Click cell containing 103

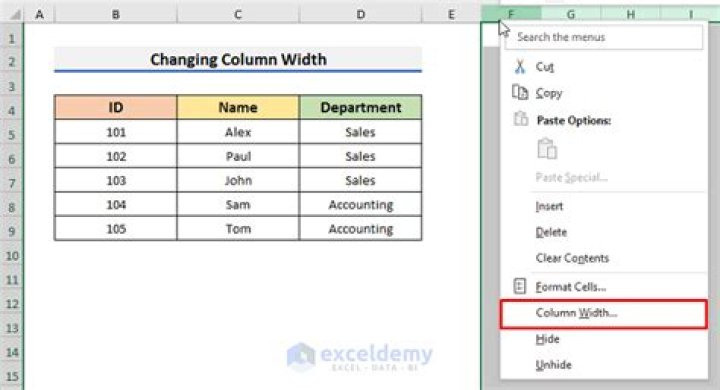(x=115, y=180)
